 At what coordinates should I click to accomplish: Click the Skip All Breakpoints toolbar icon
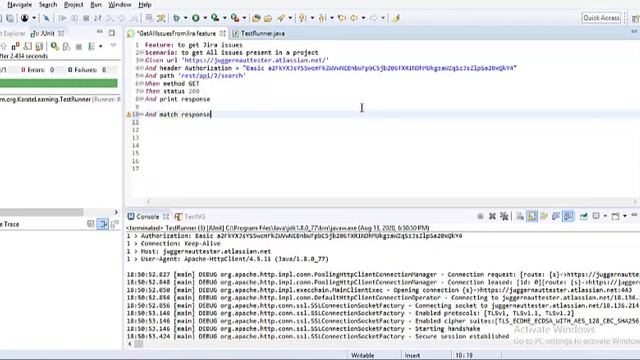coord(46,18)
